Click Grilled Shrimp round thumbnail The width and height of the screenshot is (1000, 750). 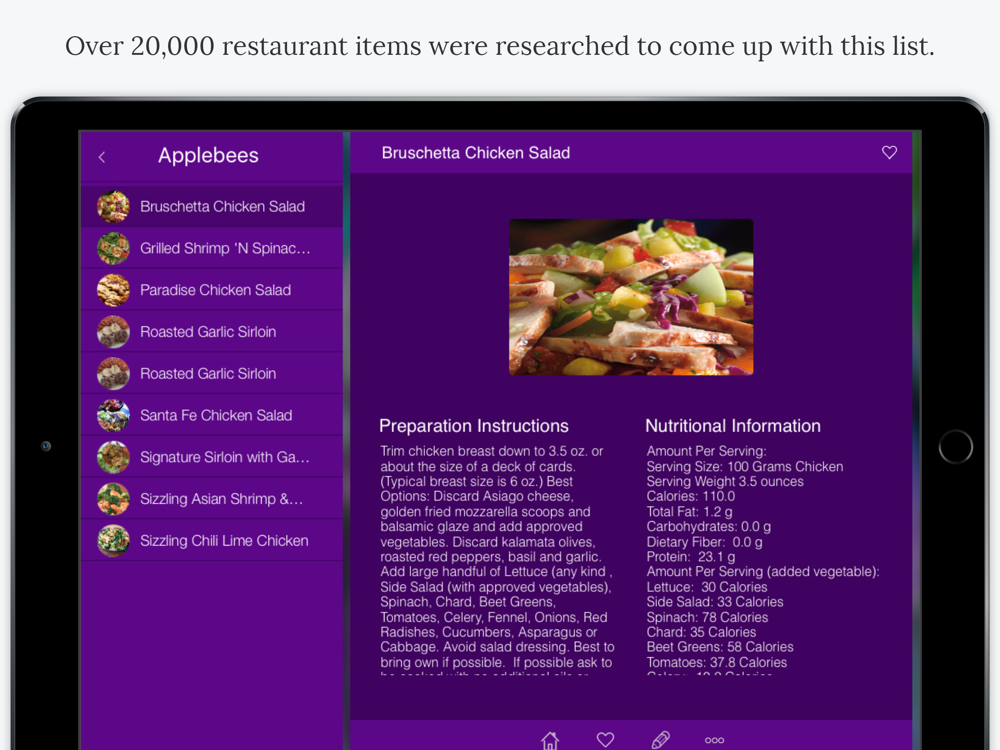tap(113, 248)
